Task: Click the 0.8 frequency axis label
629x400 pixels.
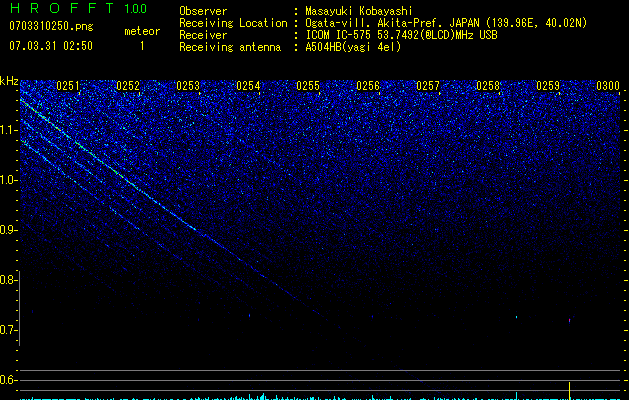Action: click(8, 280)
